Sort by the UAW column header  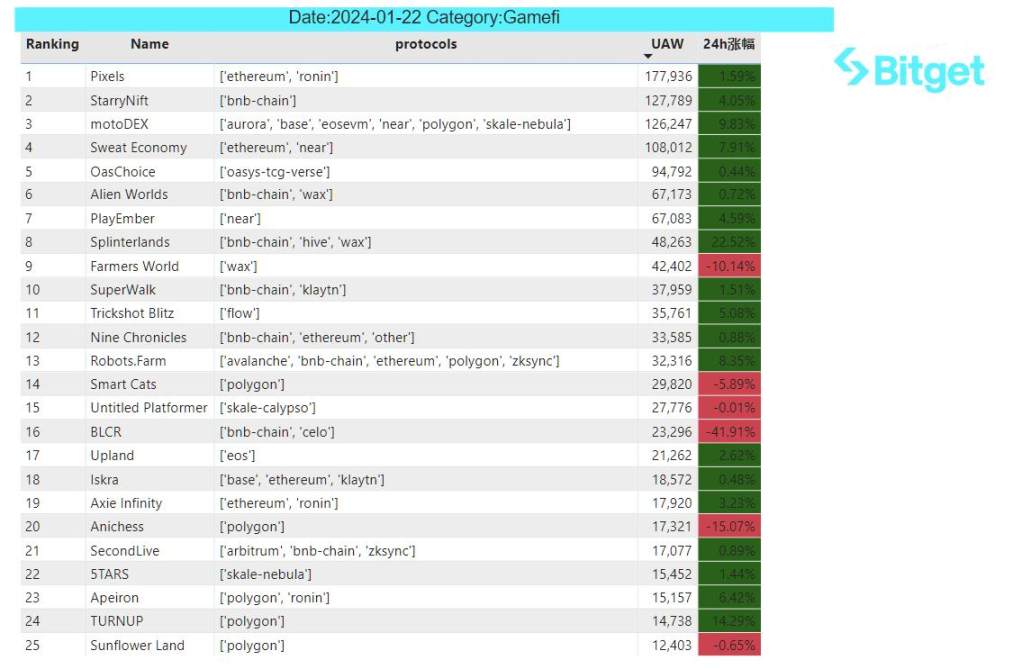click(667, 44)
